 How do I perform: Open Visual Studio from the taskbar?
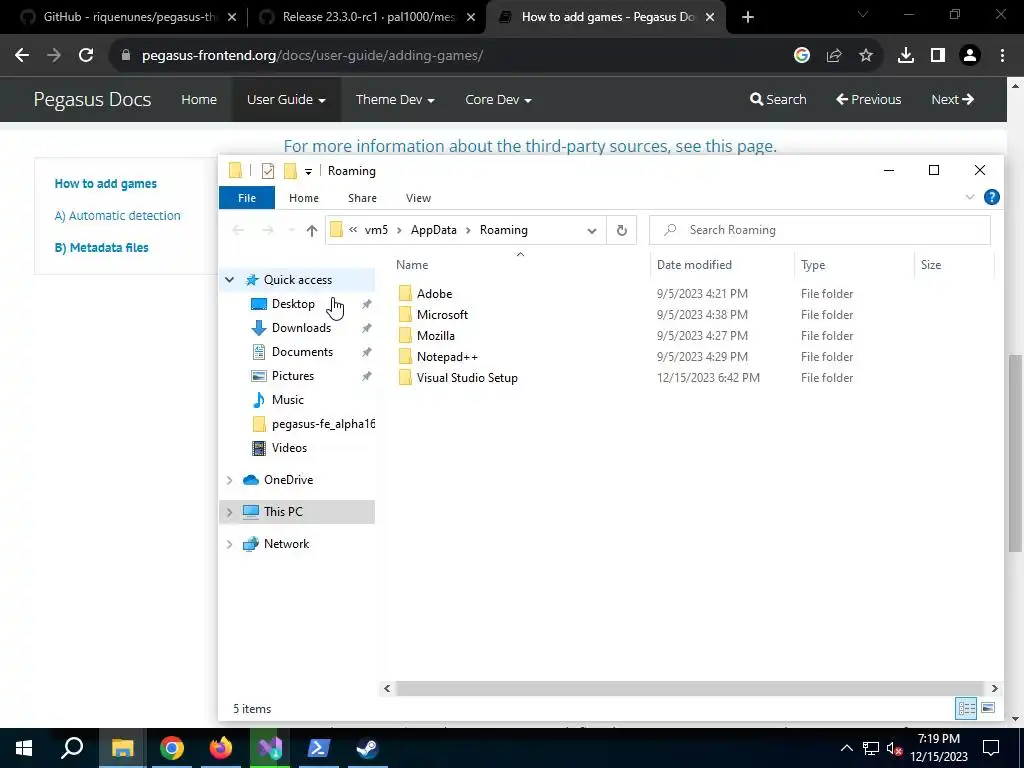pyautogui.click(x=269, y=748)
